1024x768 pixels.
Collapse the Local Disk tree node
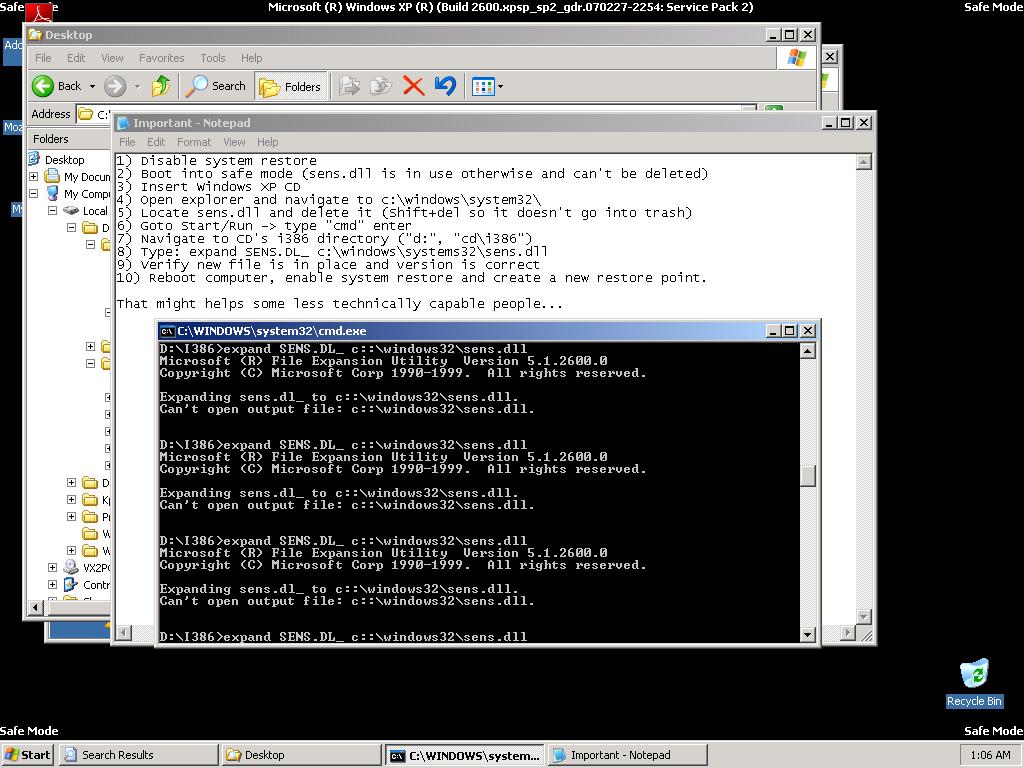tap(52, 210)
